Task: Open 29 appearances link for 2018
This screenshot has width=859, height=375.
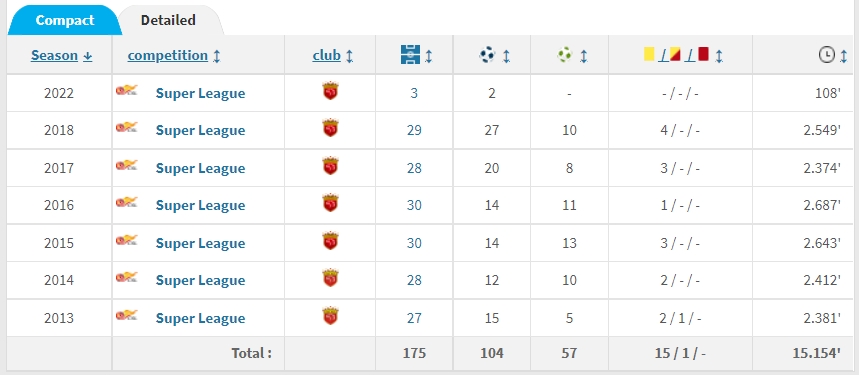Action: (414, 130)
